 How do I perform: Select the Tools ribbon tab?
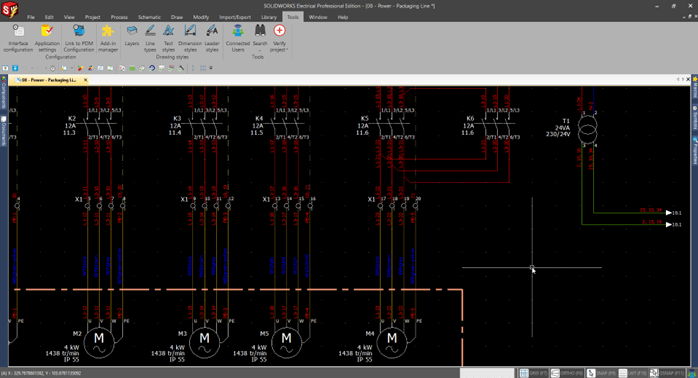pos(292,17)
